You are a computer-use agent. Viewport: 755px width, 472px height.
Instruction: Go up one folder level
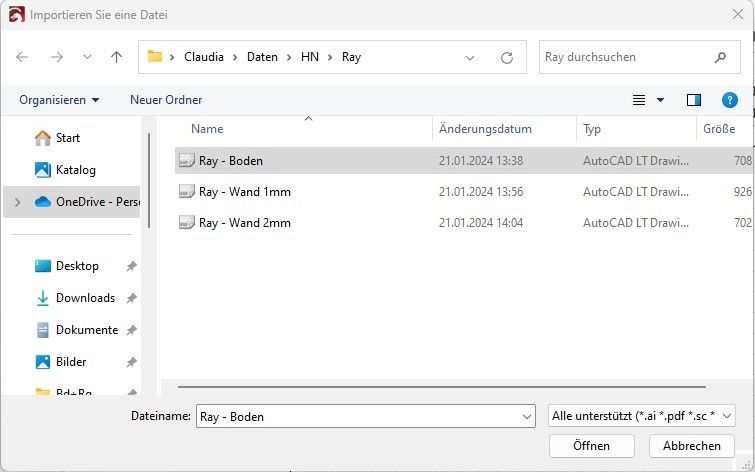[116, 58]
